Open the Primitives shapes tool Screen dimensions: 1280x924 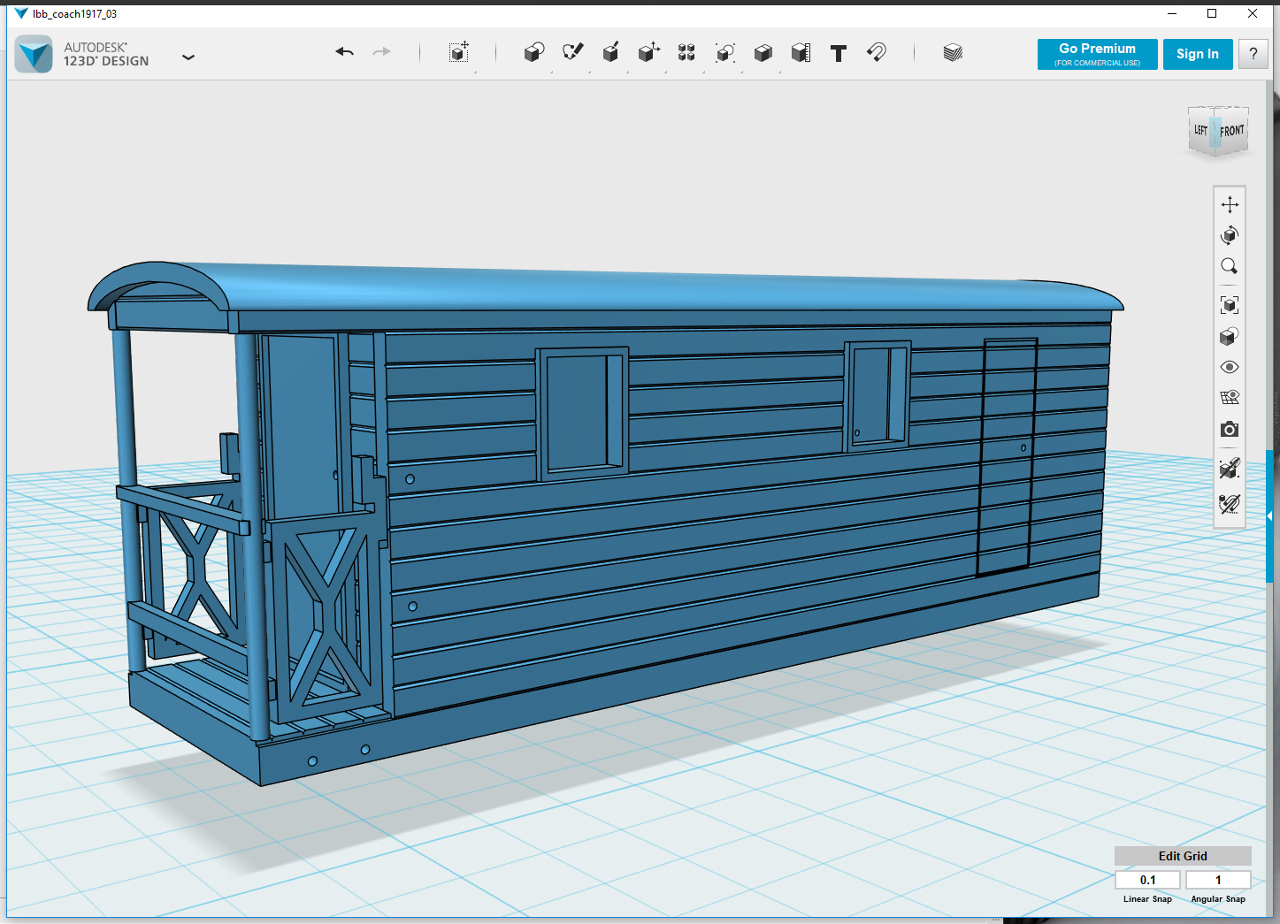coord(534,53)
